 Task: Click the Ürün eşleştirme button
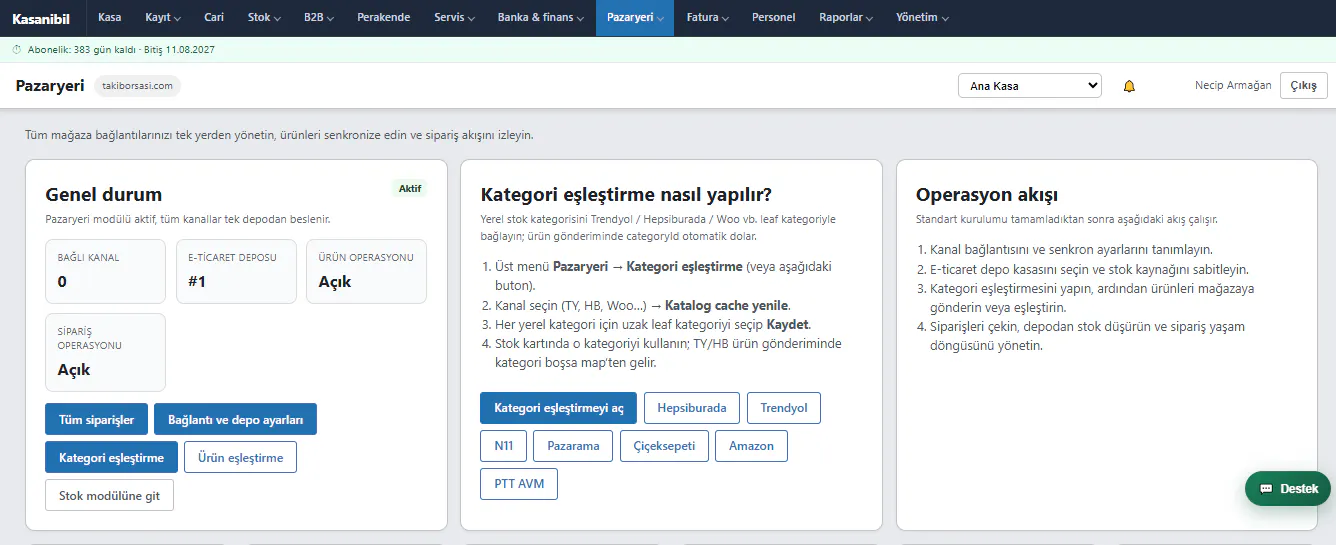pyautogui.click(x=240, y=457)
